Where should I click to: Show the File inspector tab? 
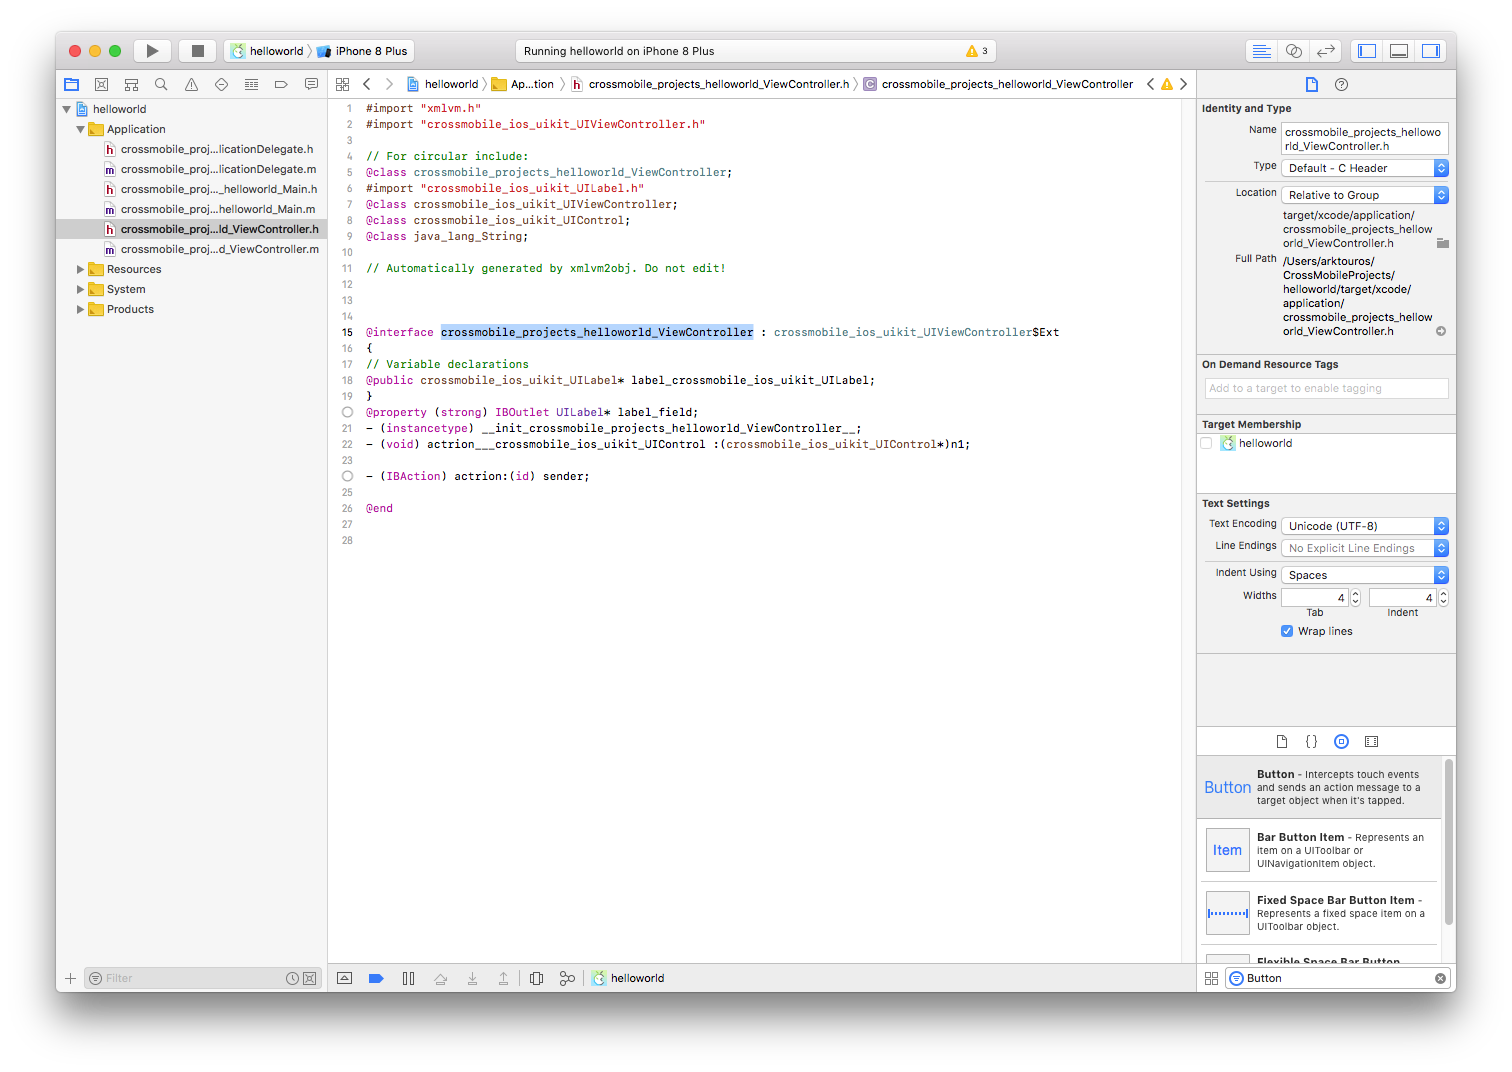1312,84
